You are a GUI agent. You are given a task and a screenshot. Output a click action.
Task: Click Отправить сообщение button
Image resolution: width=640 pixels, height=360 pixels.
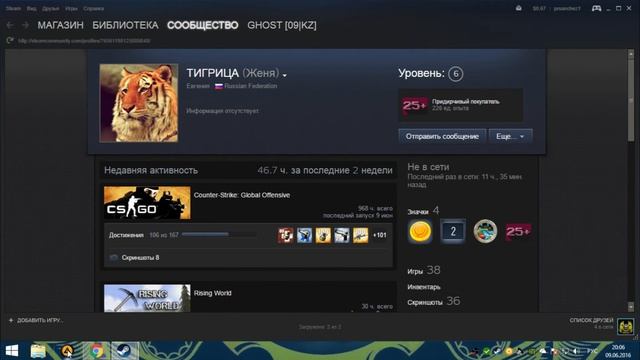coord(442,136)
